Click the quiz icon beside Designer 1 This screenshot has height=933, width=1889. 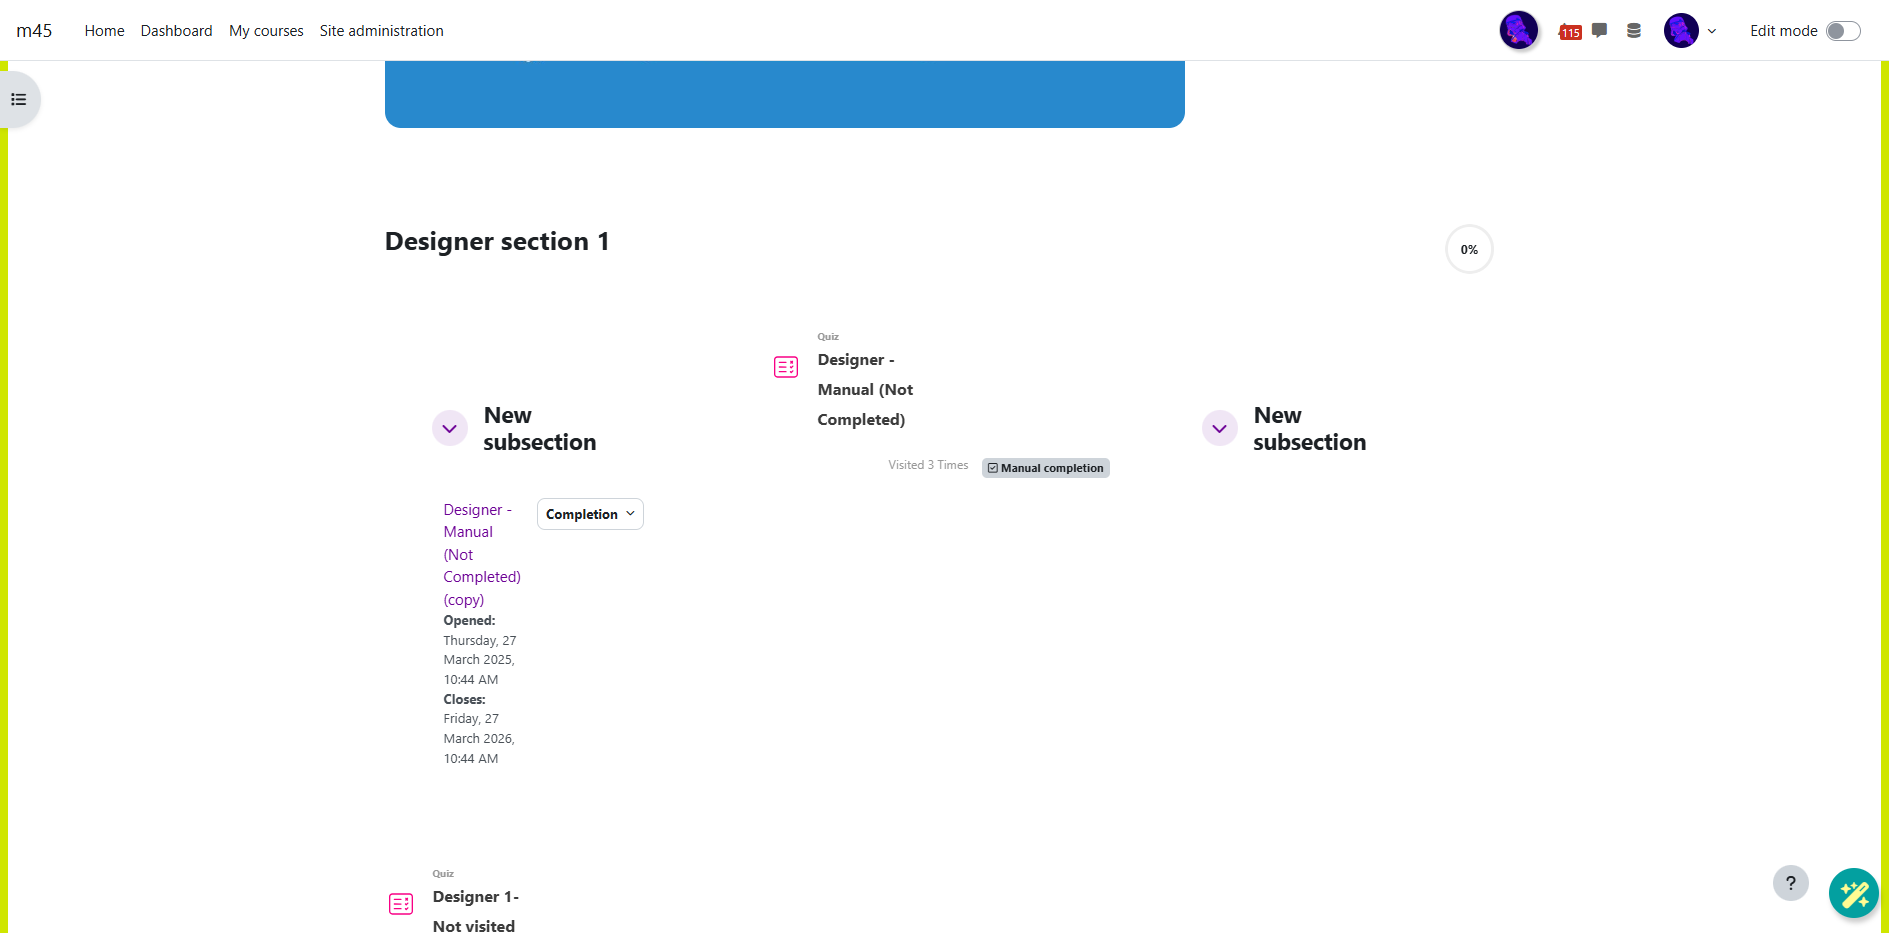(401, 904)
